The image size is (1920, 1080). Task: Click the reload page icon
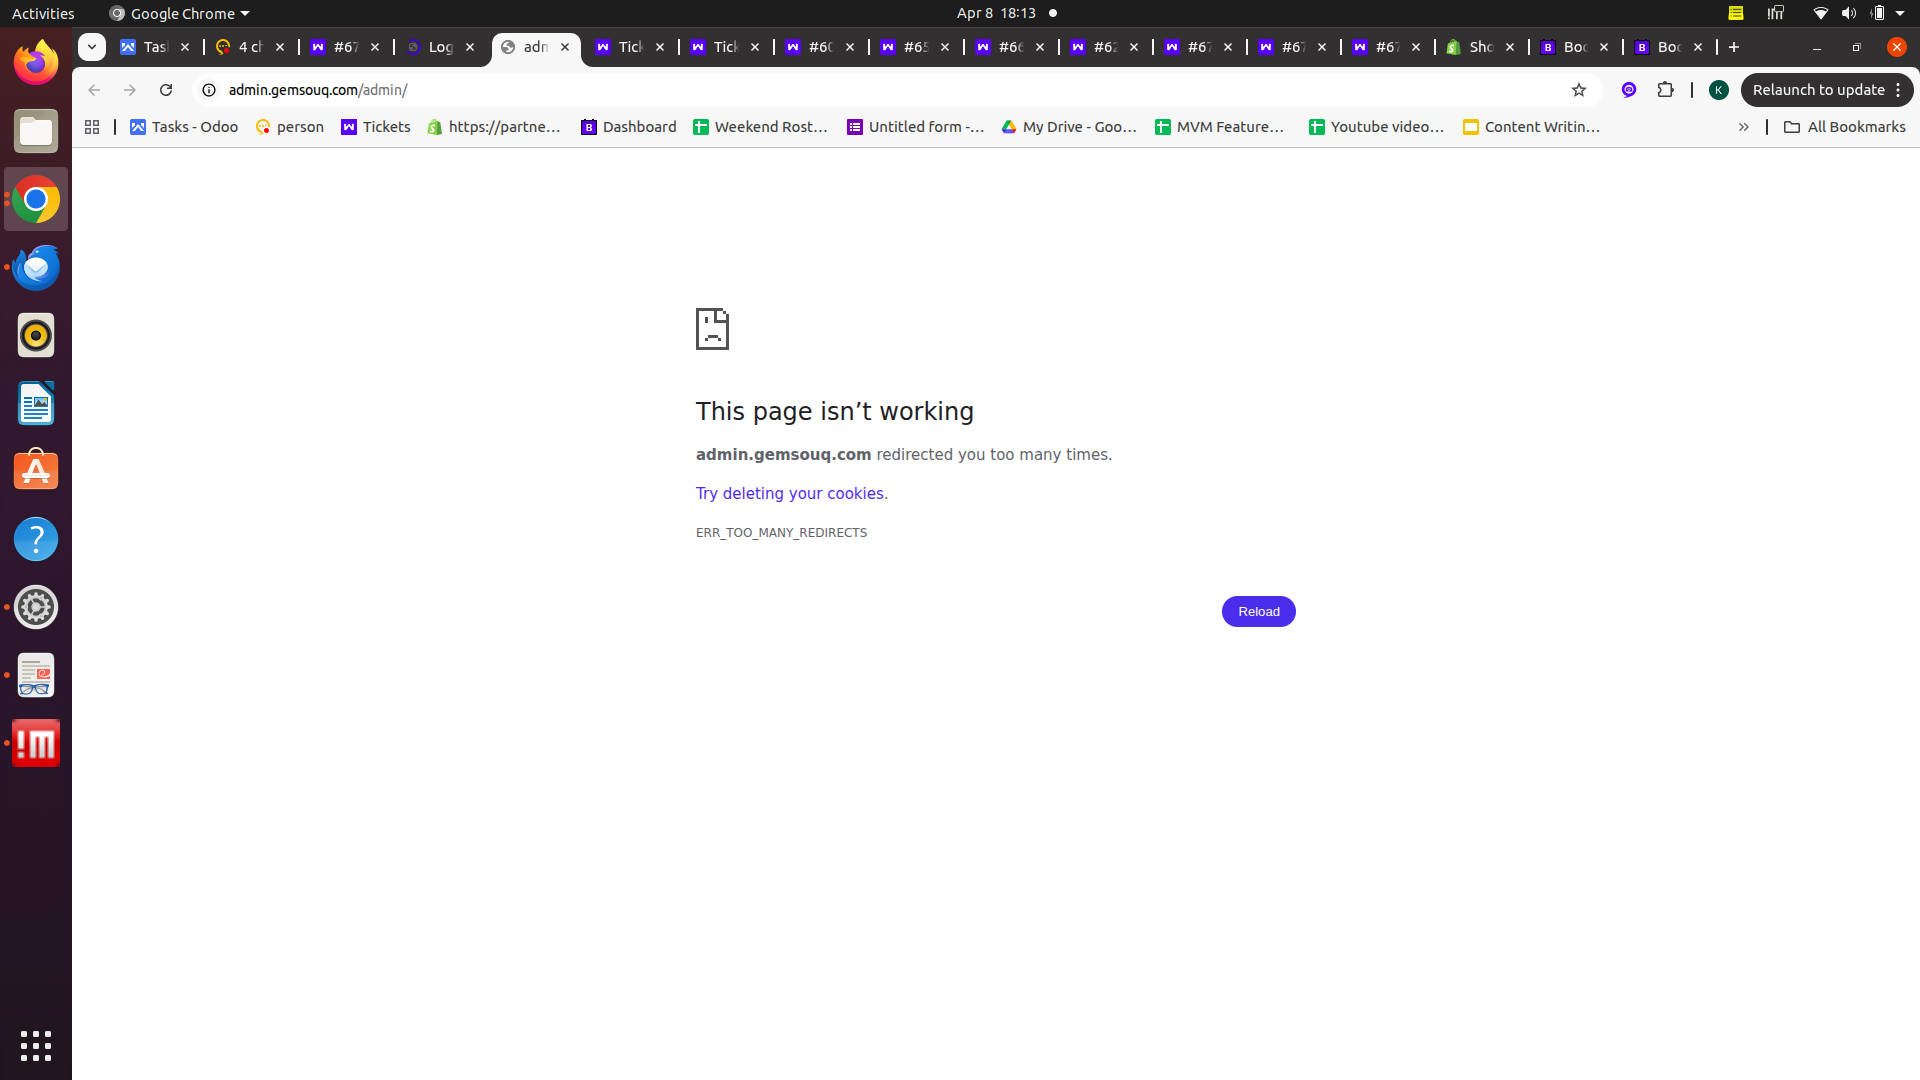166,90
